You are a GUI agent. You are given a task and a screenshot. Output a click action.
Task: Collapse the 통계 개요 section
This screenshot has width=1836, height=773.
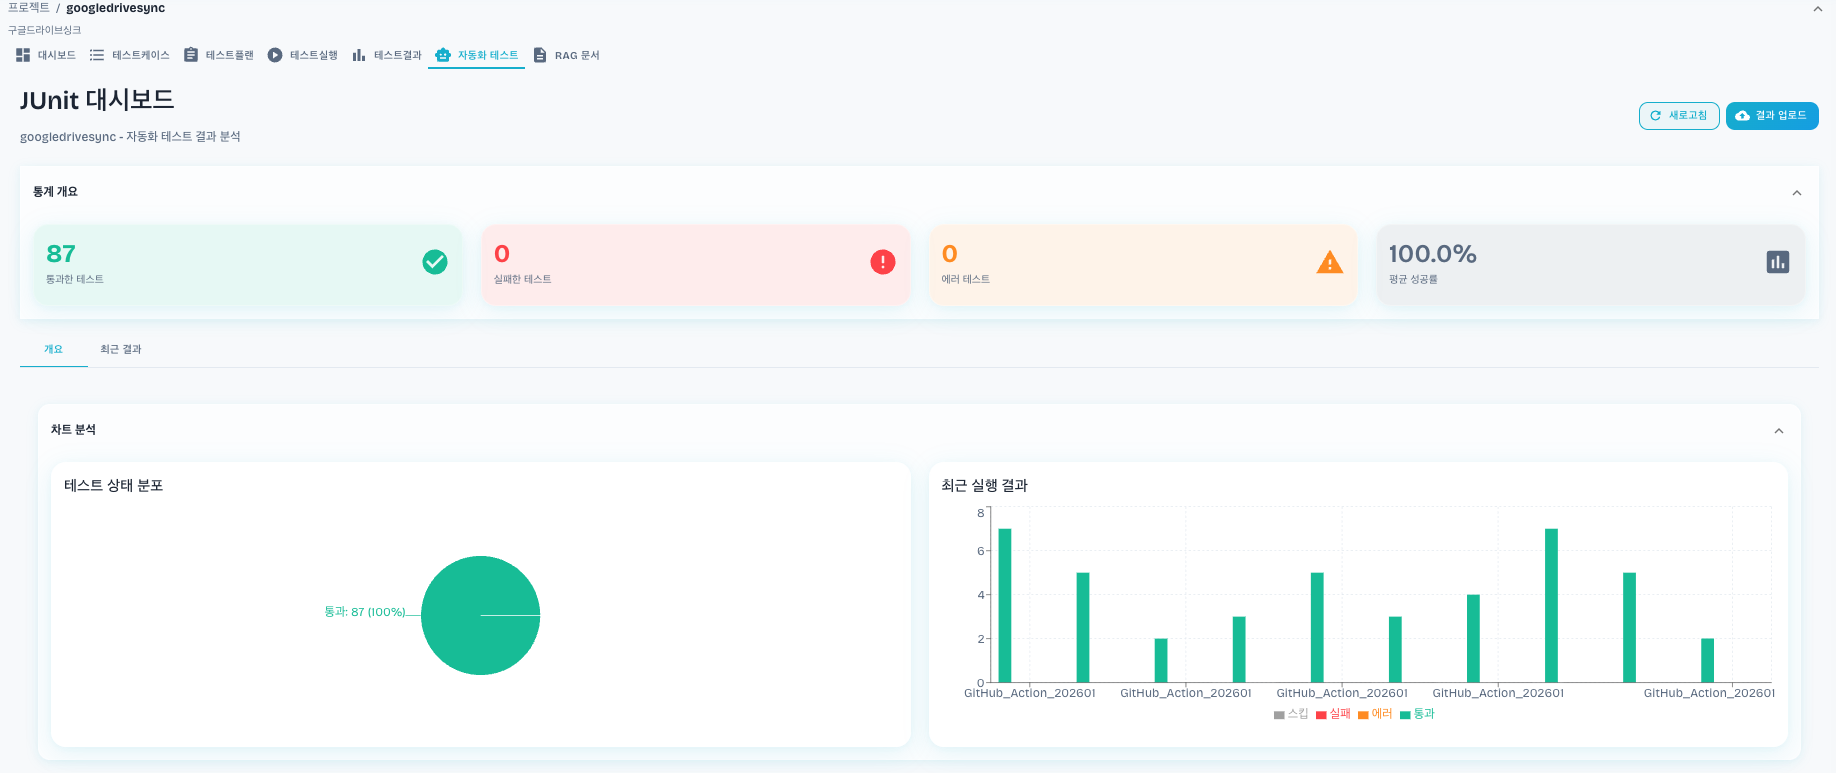coord(1797,193)
